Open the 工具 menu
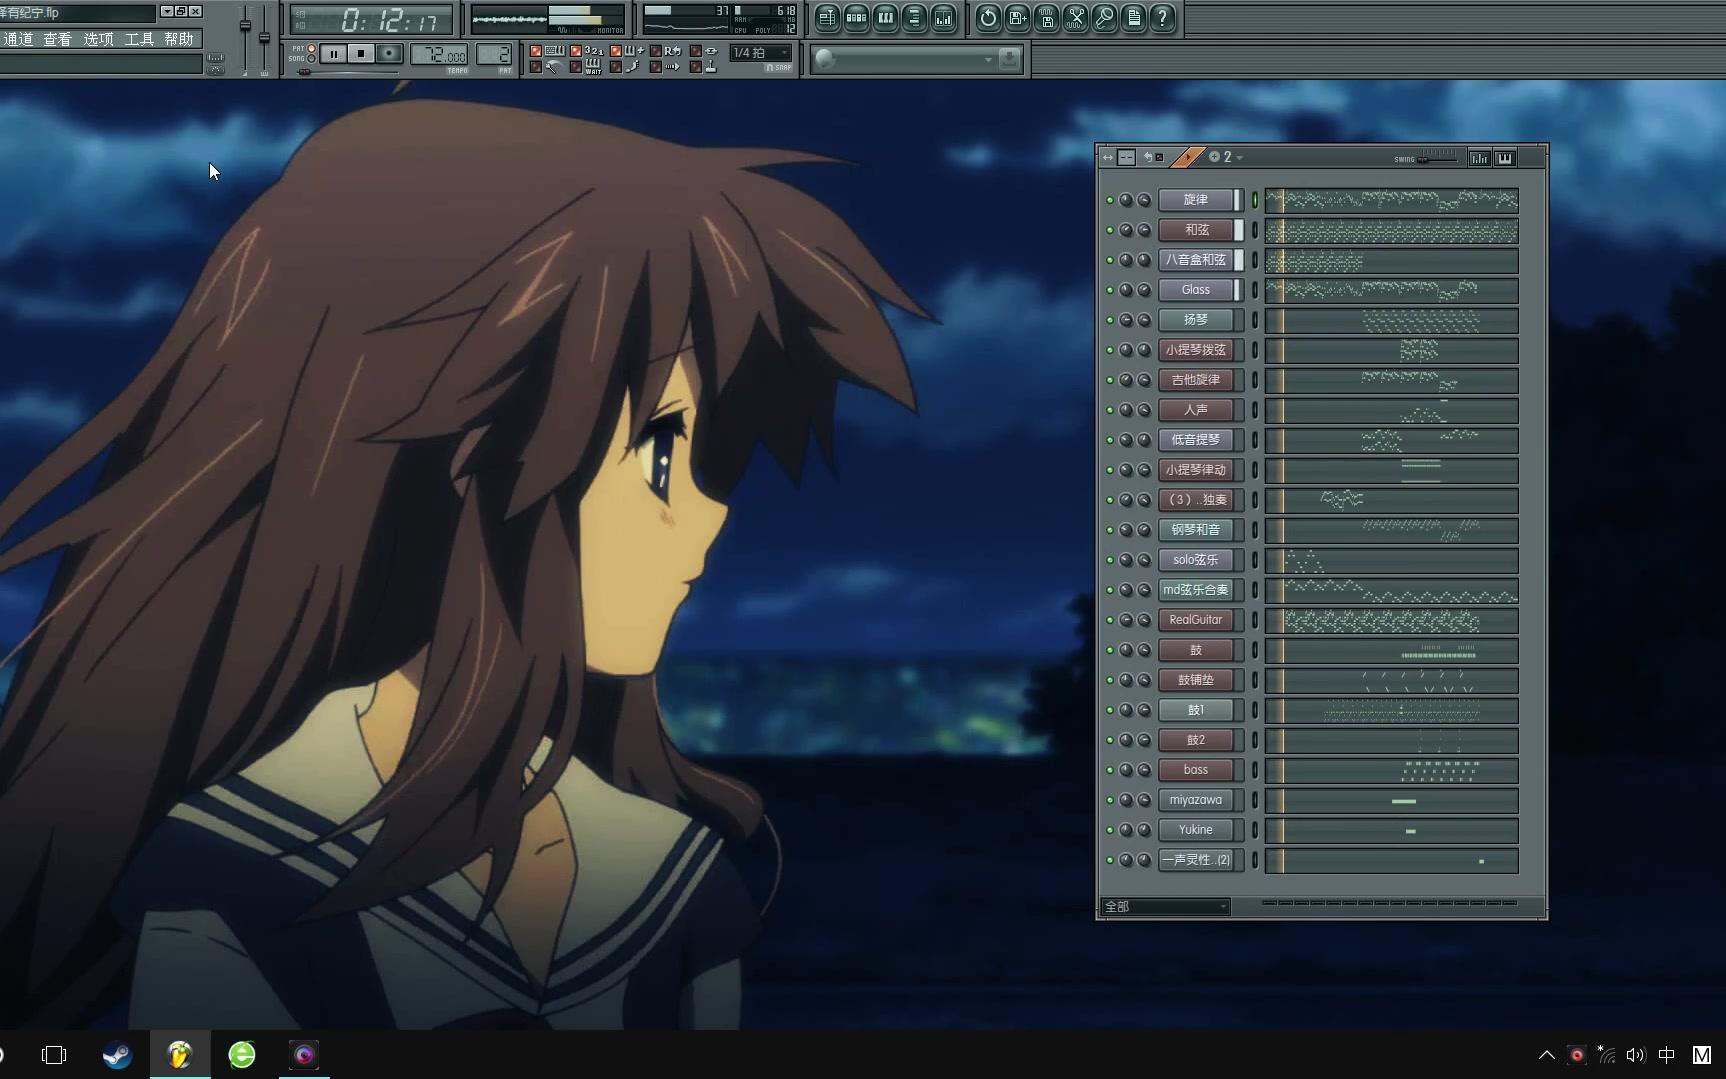Screen dimensions: 1726x1079 [x=139, y=39]
